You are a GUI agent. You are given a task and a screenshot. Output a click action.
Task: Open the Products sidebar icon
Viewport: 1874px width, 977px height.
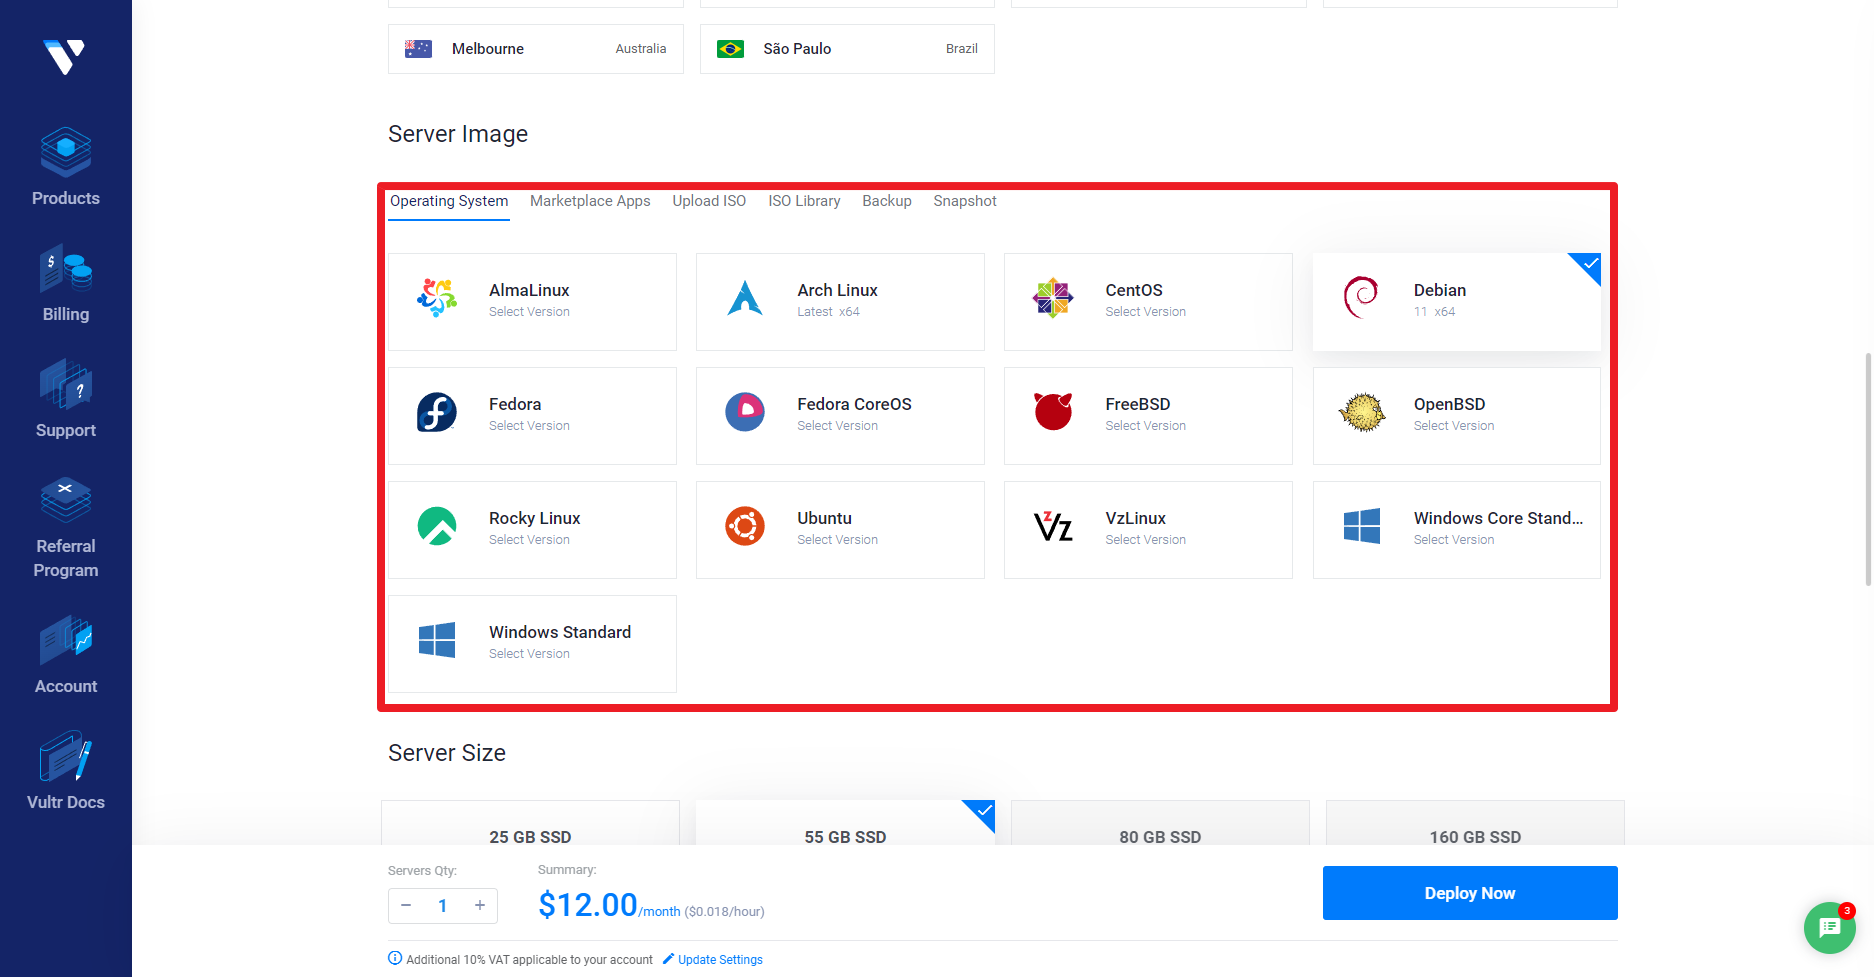point(66,152)
